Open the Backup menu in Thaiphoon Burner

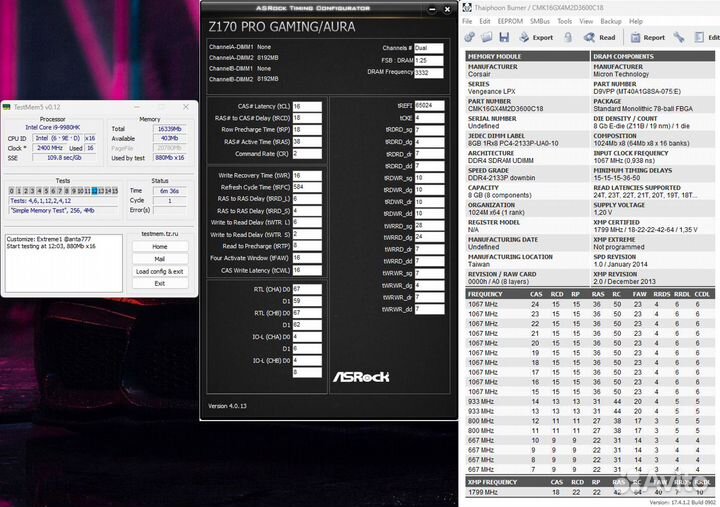(x=611, y=21)
